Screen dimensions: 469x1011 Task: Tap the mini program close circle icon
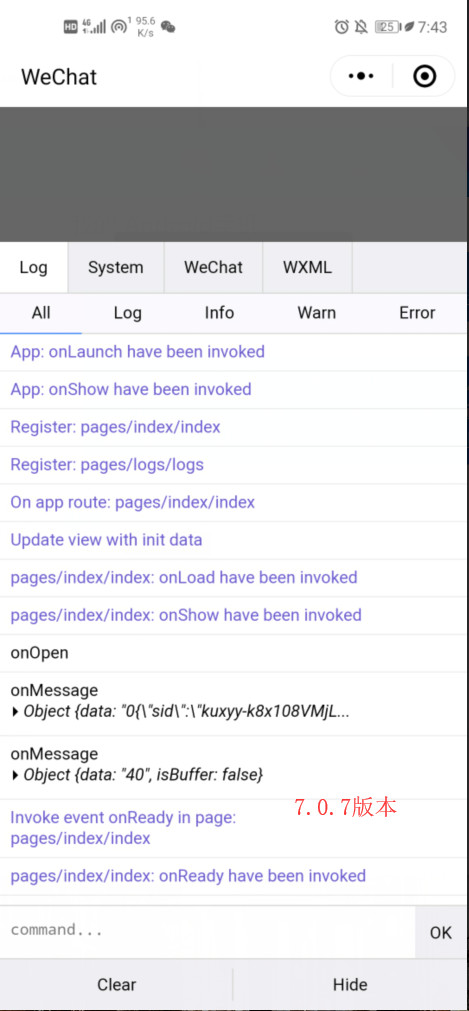coord(424,76)
